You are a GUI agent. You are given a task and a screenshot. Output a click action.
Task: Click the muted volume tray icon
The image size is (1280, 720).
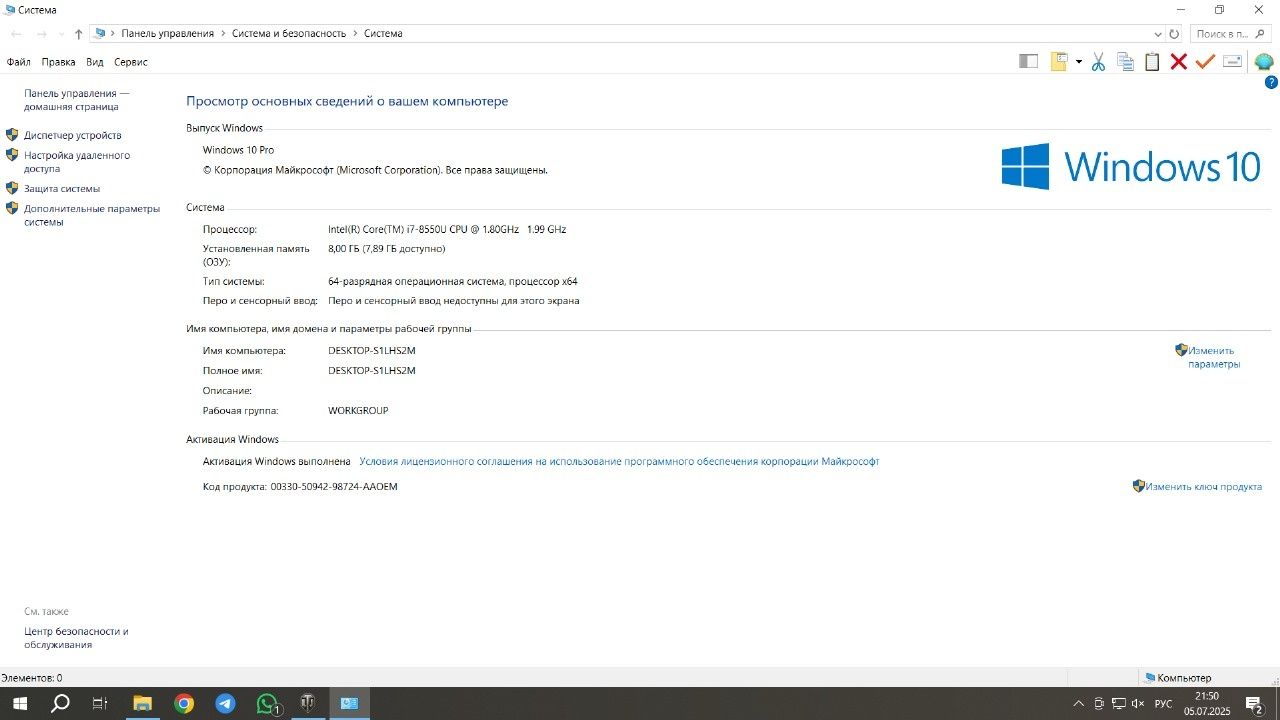click(1139, 704)
